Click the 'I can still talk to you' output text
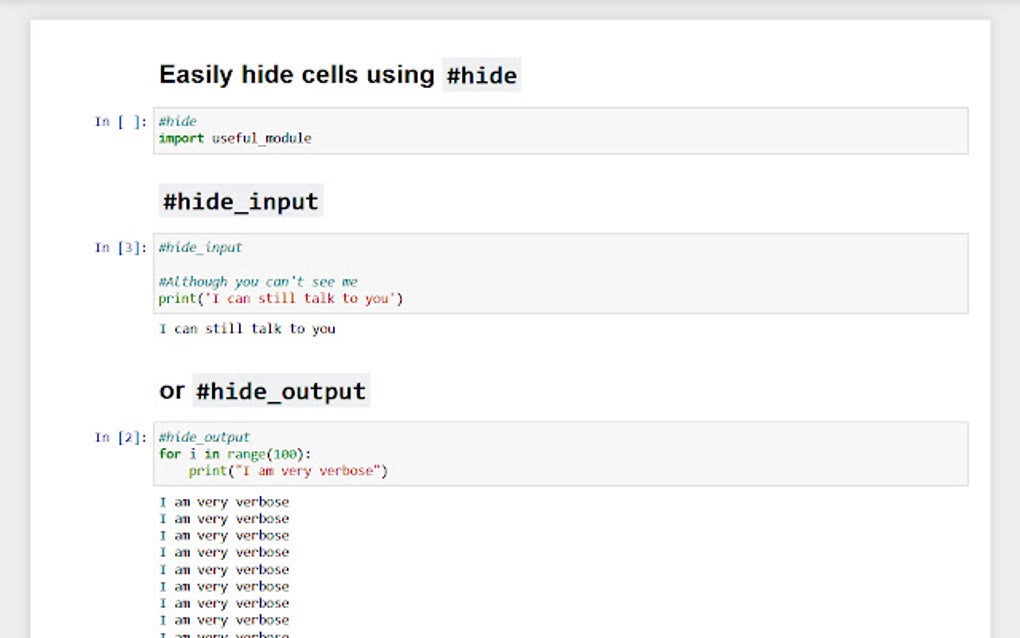 tap(247, 328)
